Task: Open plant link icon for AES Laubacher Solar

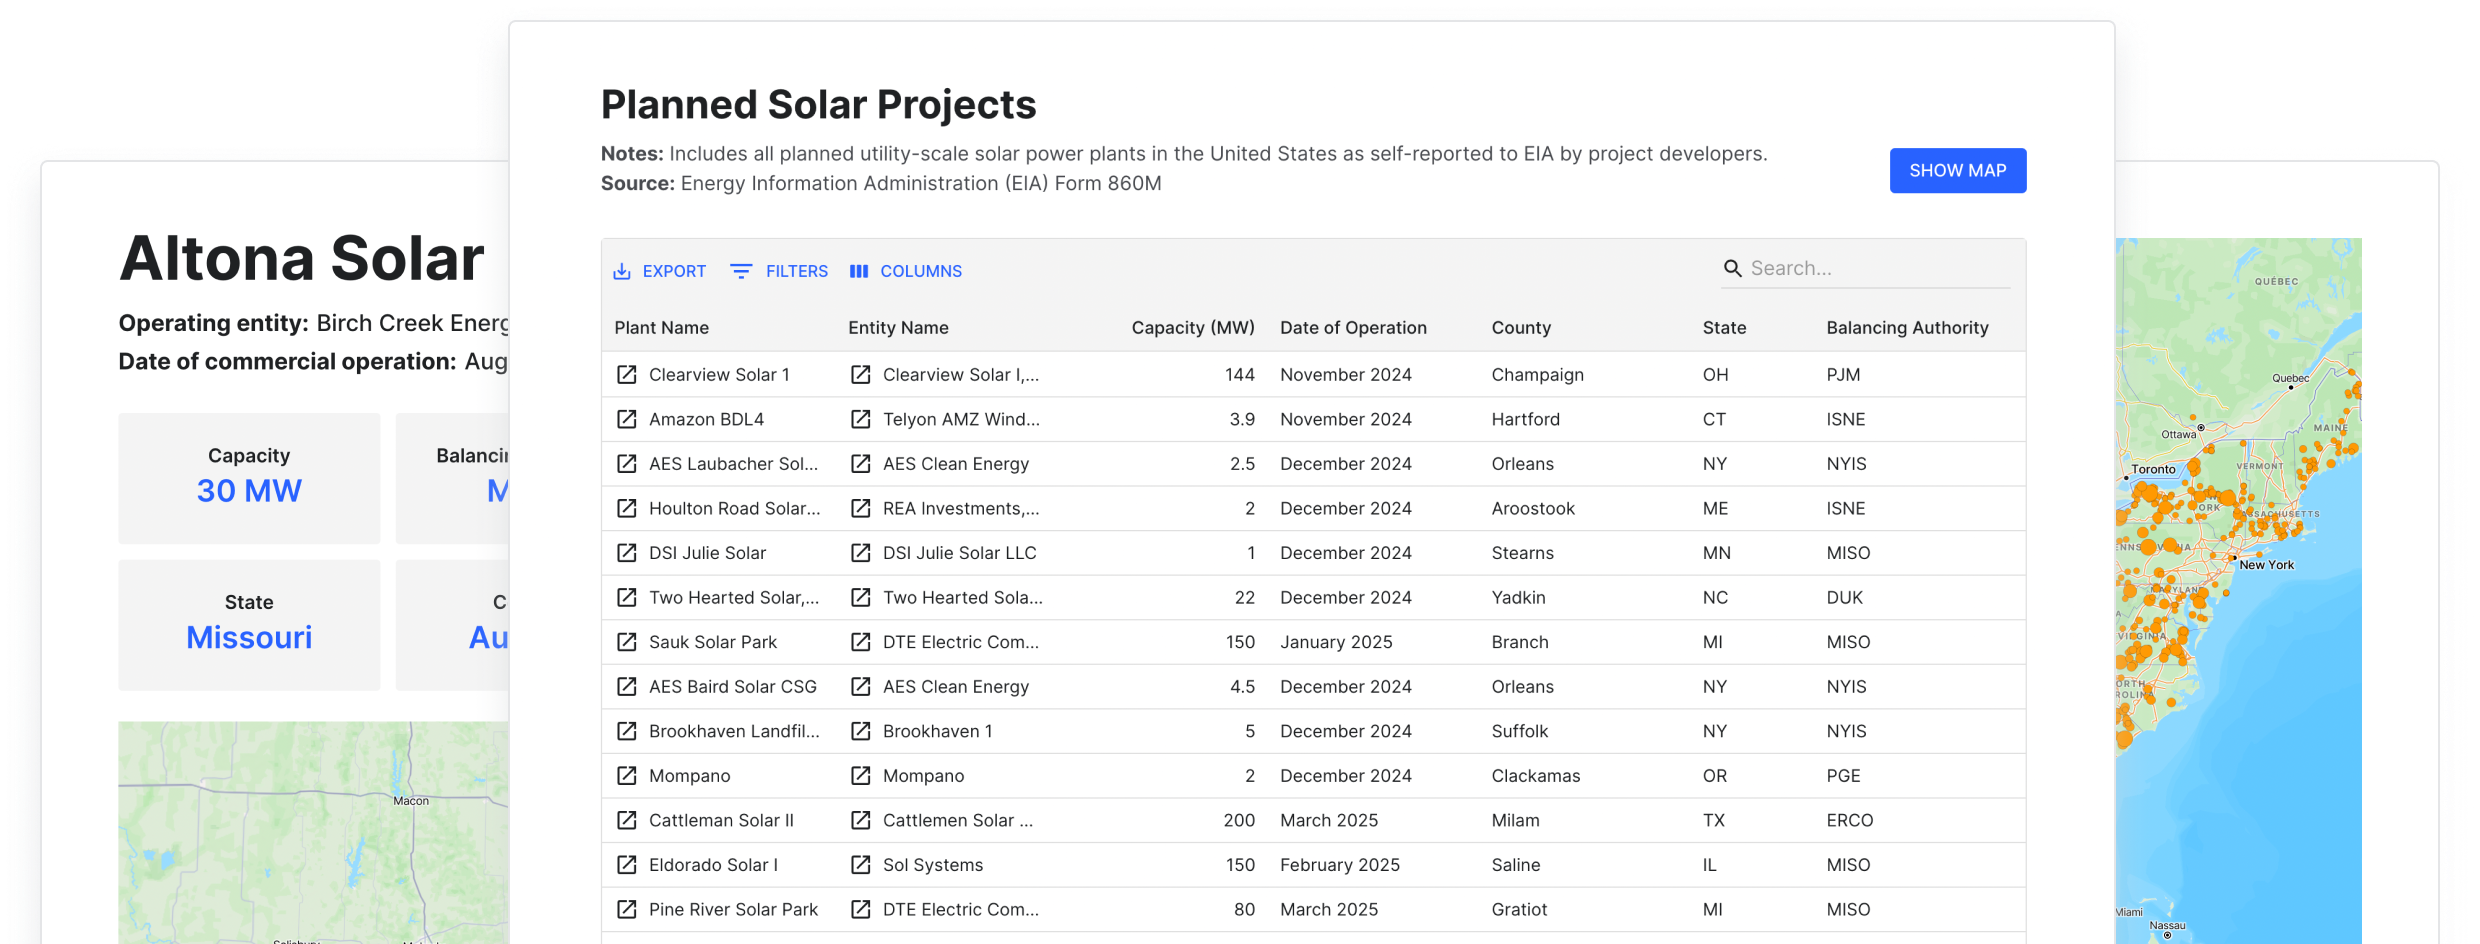Action: coord(626,464)
